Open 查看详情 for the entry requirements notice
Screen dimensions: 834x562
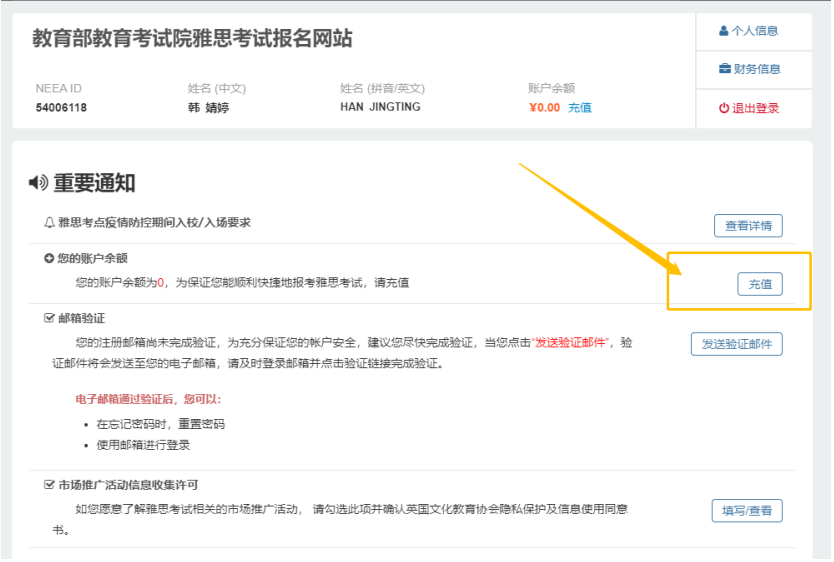click(748, 226)
